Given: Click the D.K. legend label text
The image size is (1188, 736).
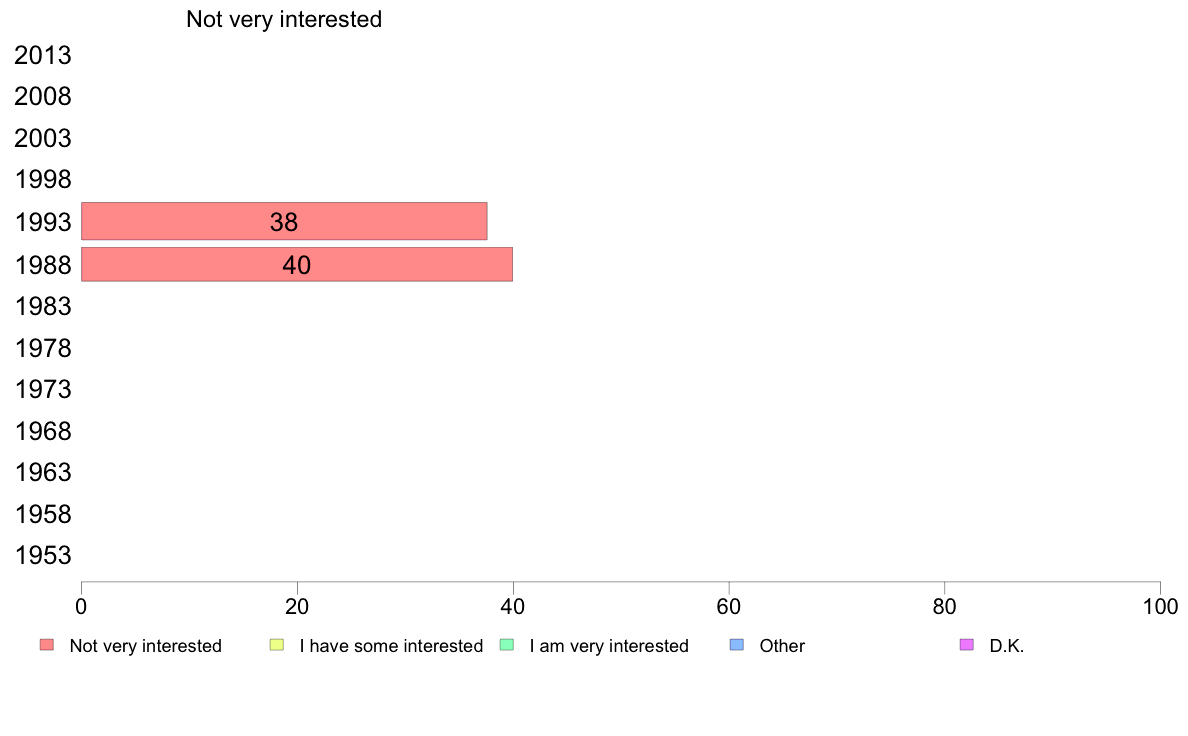Looking at the screenshot, I should click(x=1007, y=646).
